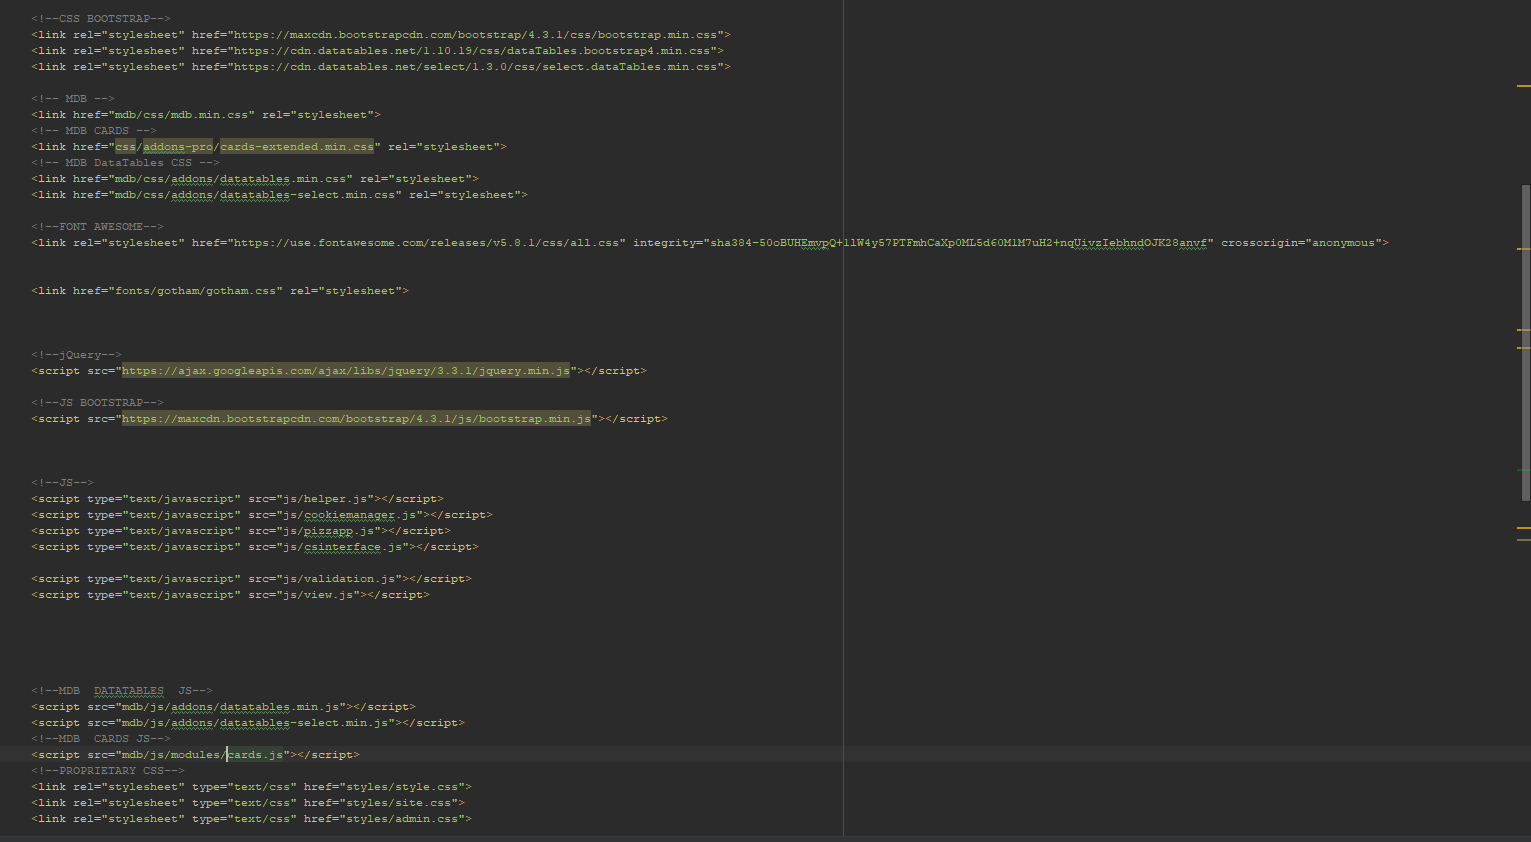Click the styles/admin.css href value

[x=384, y=819]
